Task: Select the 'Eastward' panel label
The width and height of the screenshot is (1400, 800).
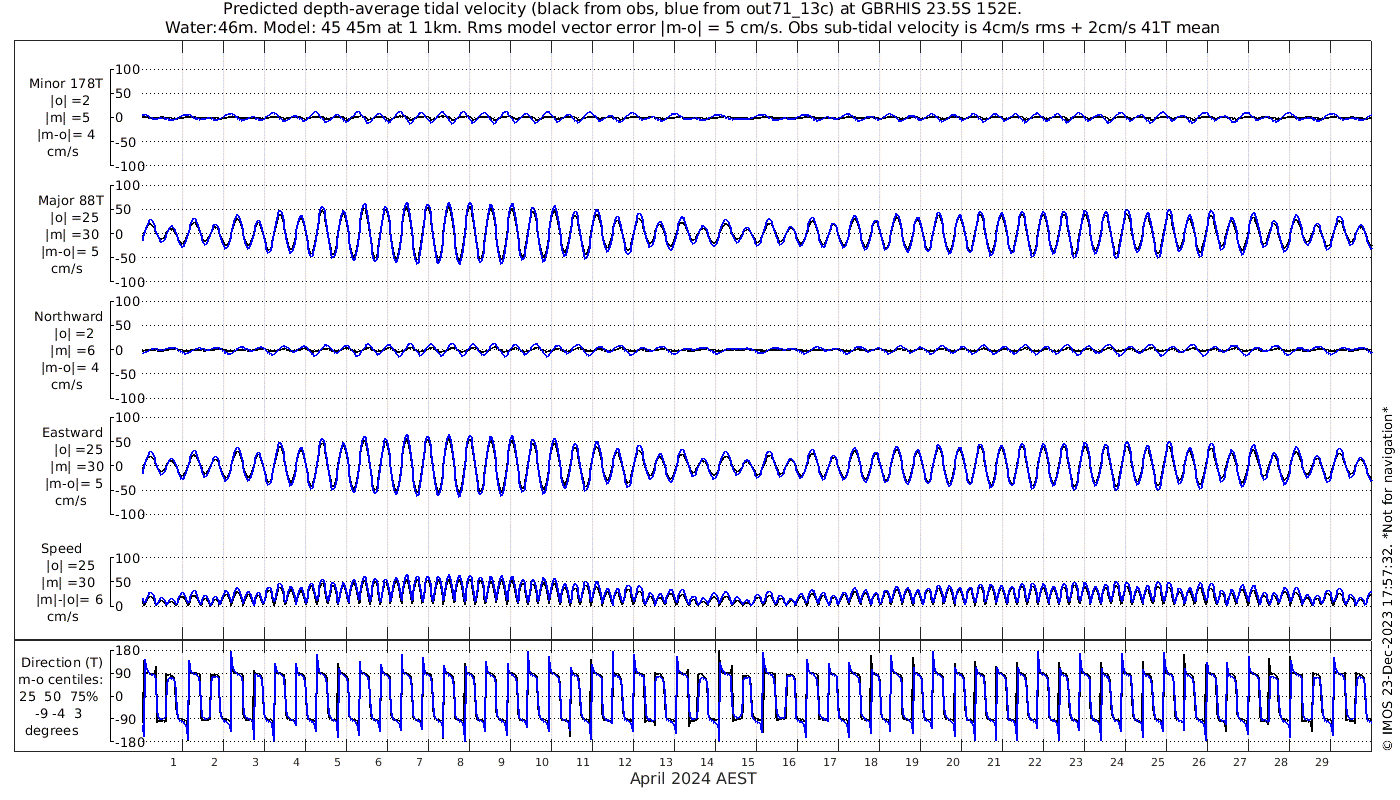Action: tap(72, 432)
